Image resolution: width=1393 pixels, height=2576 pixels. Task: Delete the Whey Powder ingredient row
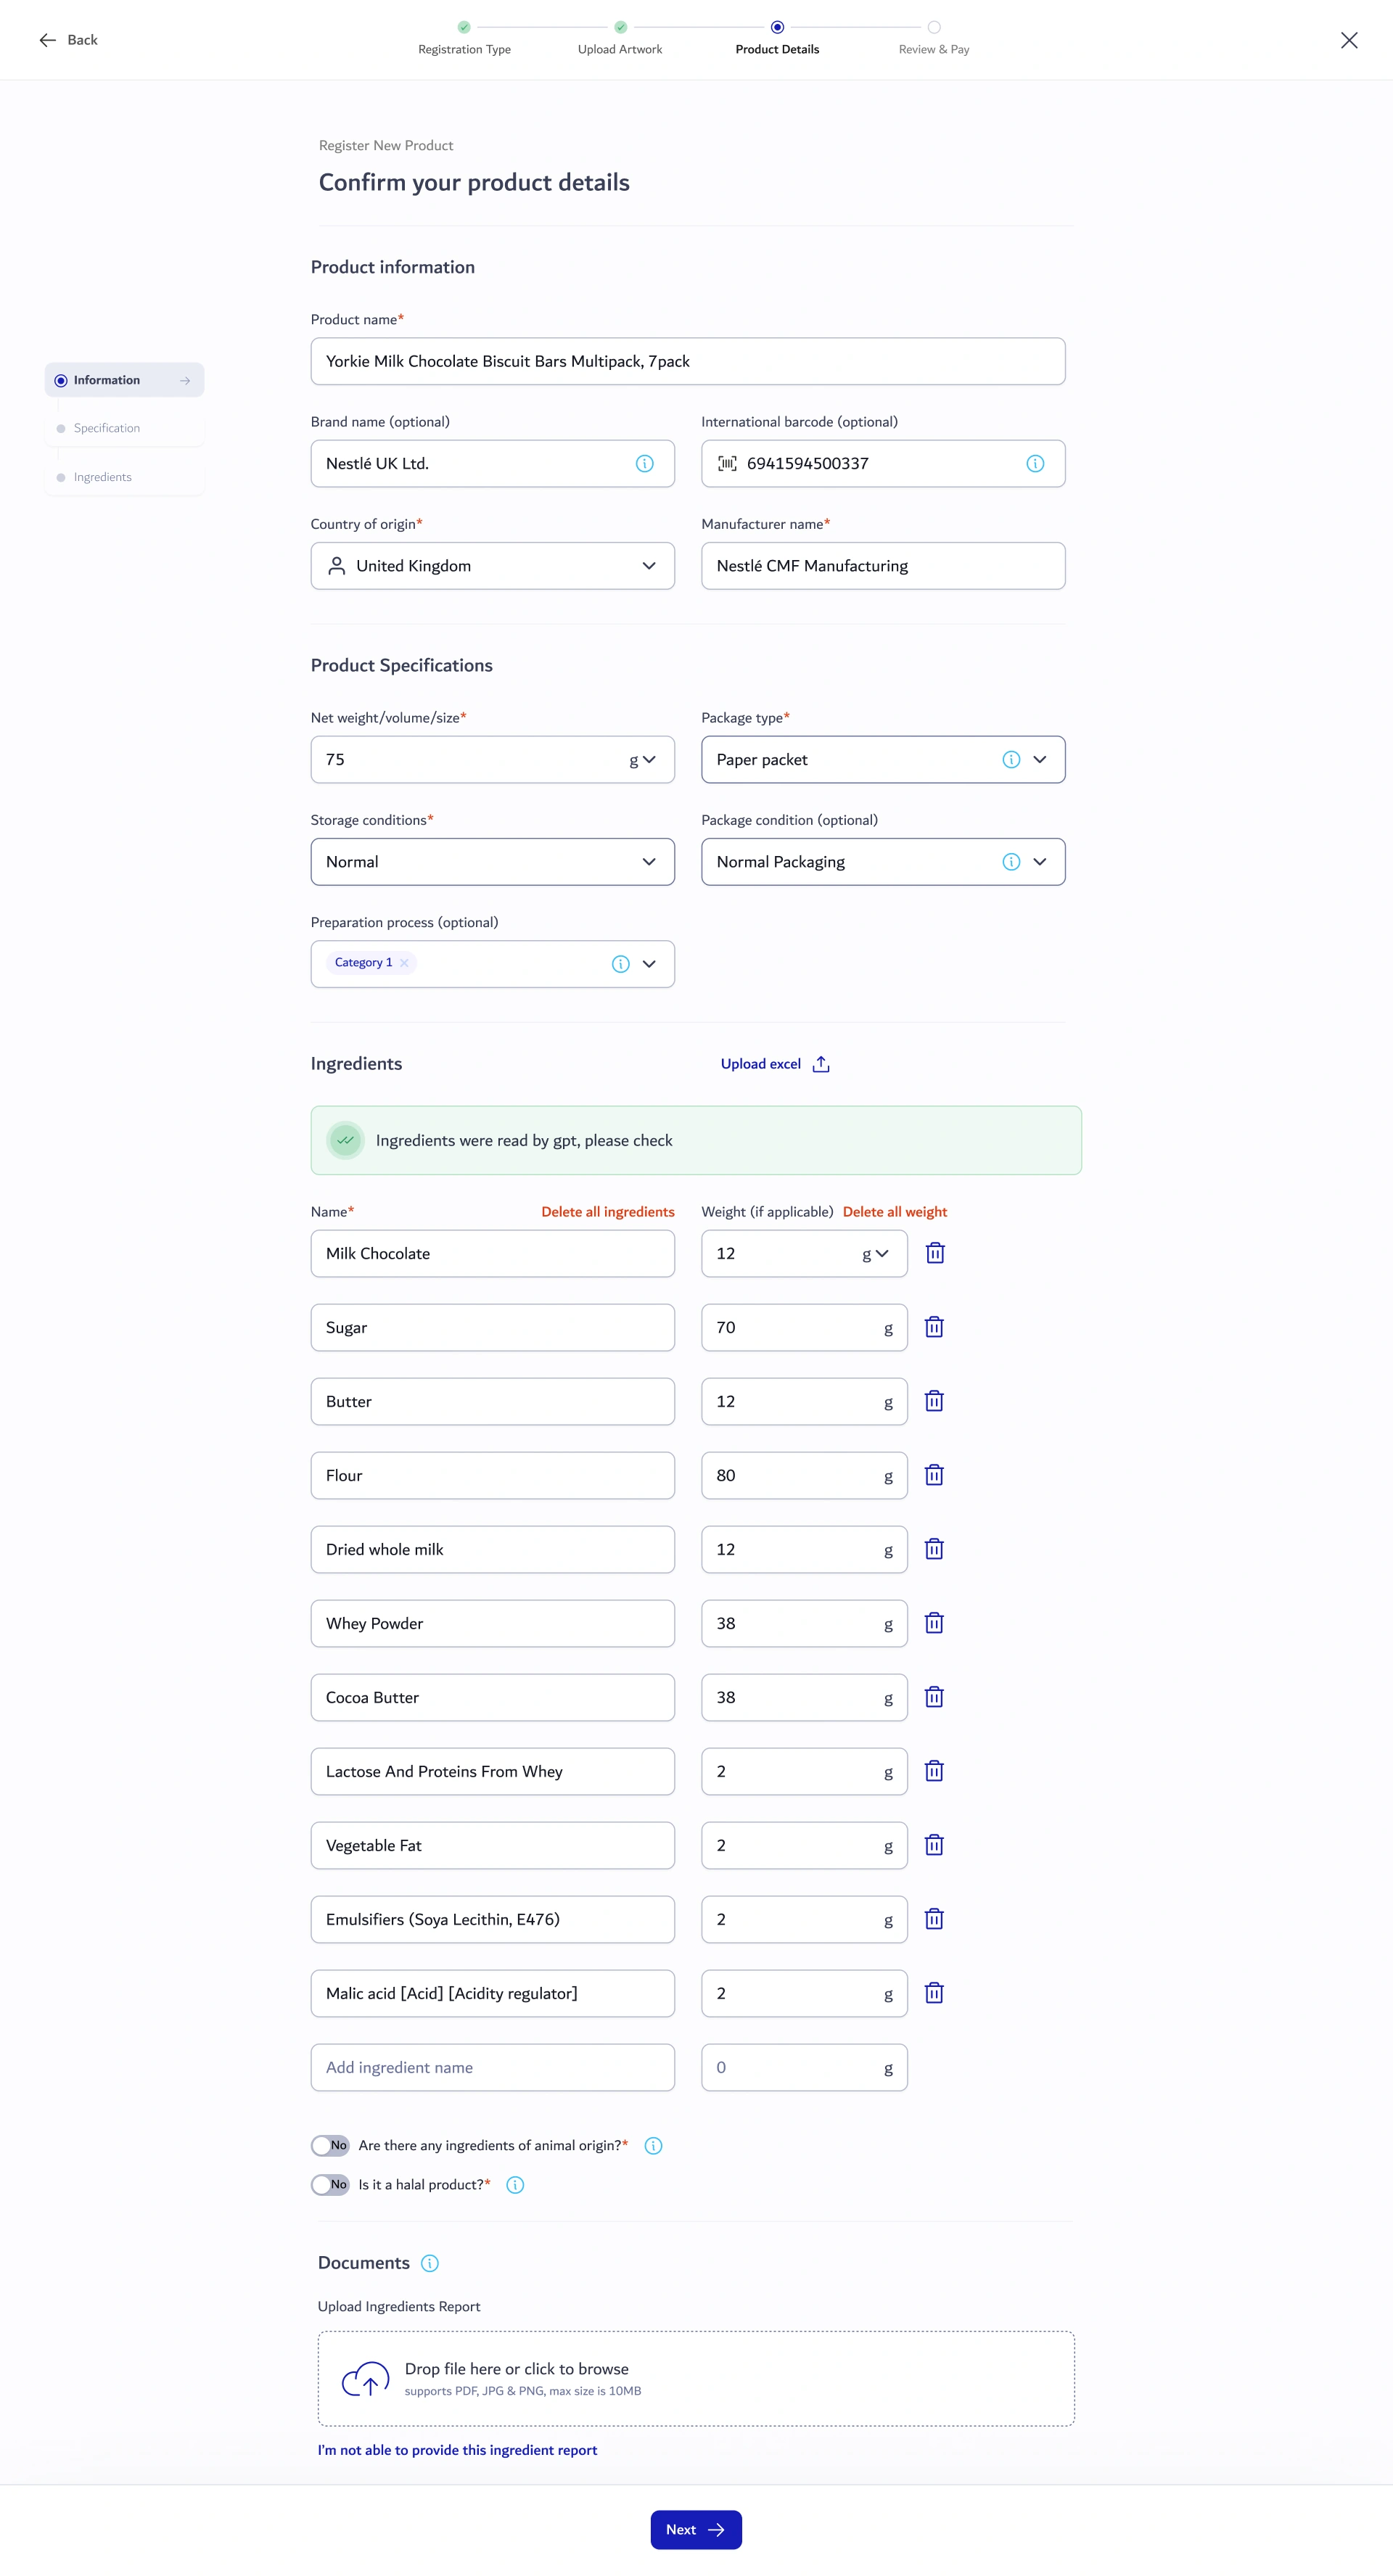pyautogui.click(x=934, y=1623)
